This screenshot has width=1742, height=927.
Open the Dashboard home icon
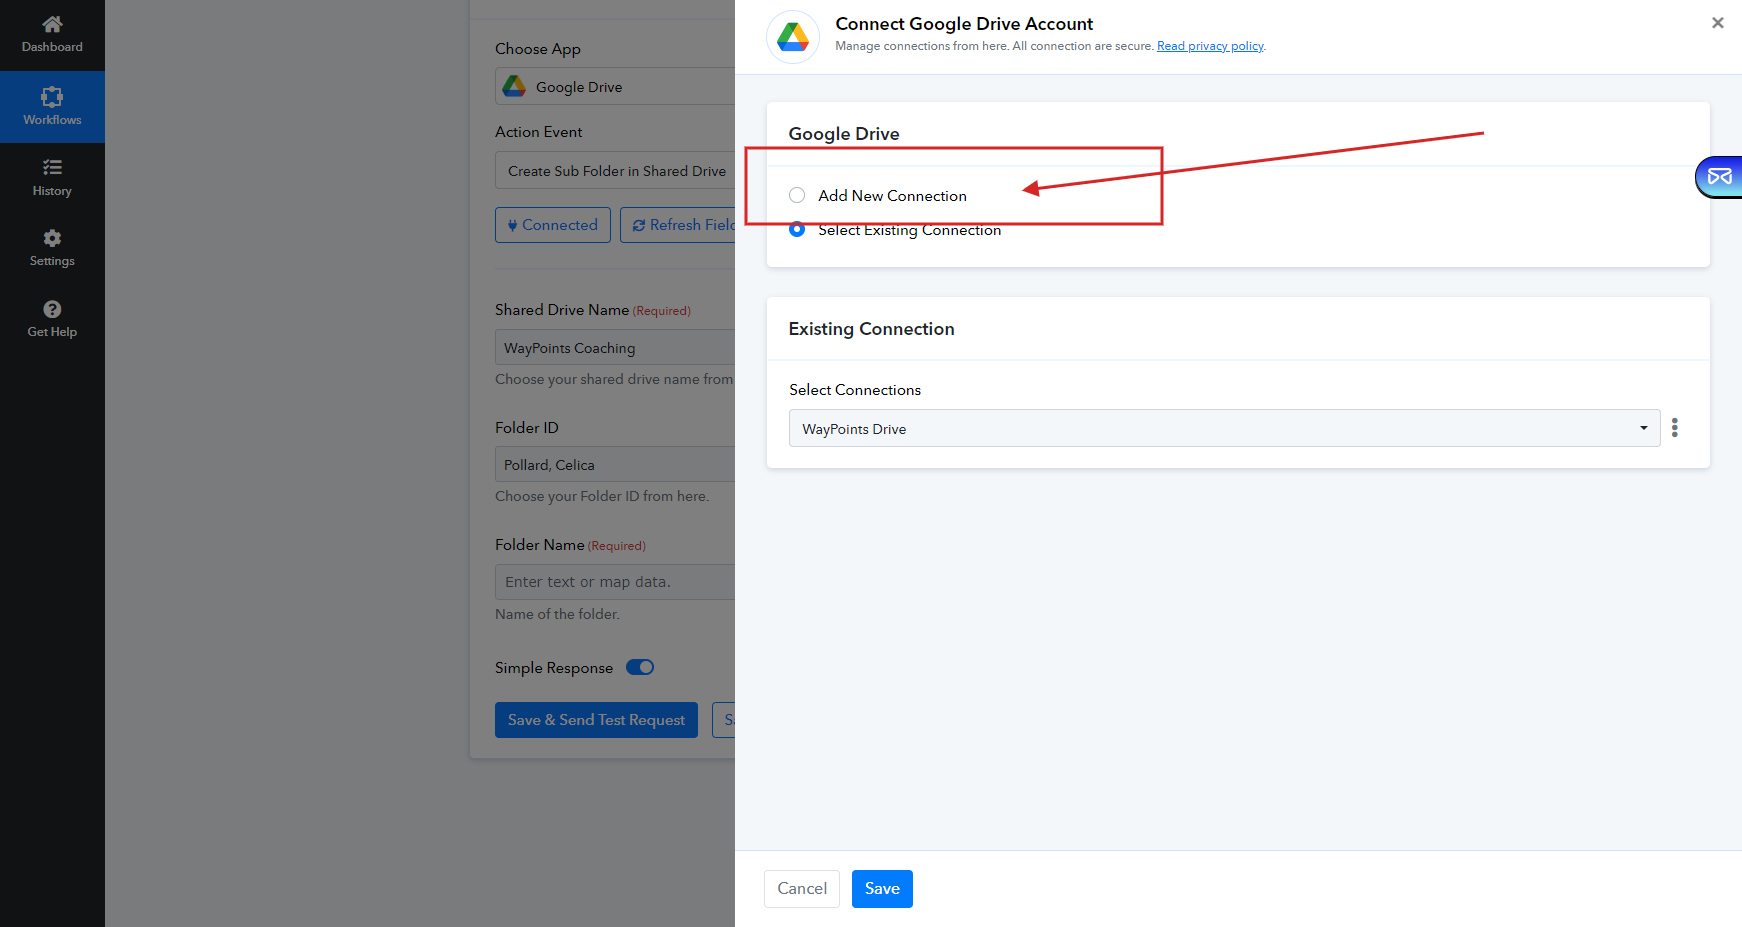coord(52,24)
